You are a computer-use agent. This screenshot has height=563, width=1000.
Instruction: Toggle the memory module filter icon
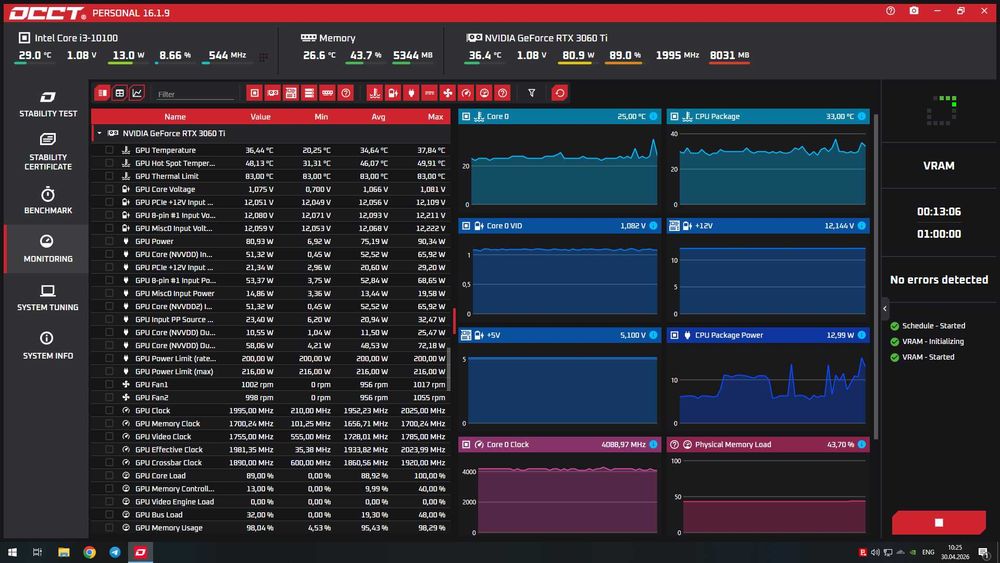327,93
